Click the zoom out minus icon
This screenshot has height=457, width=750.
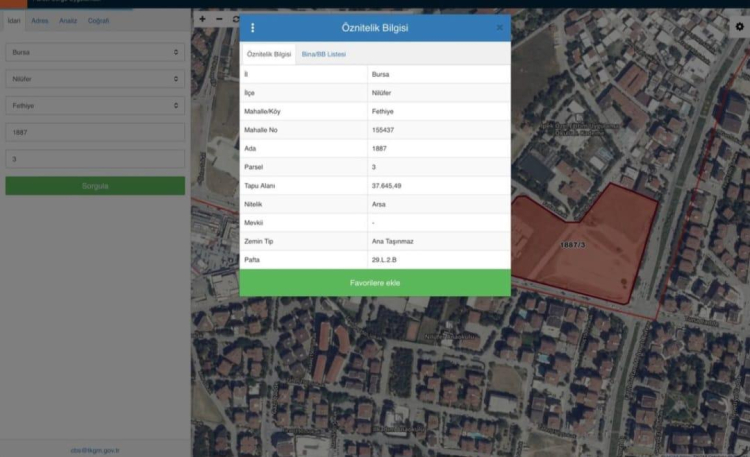coord(220,19)
